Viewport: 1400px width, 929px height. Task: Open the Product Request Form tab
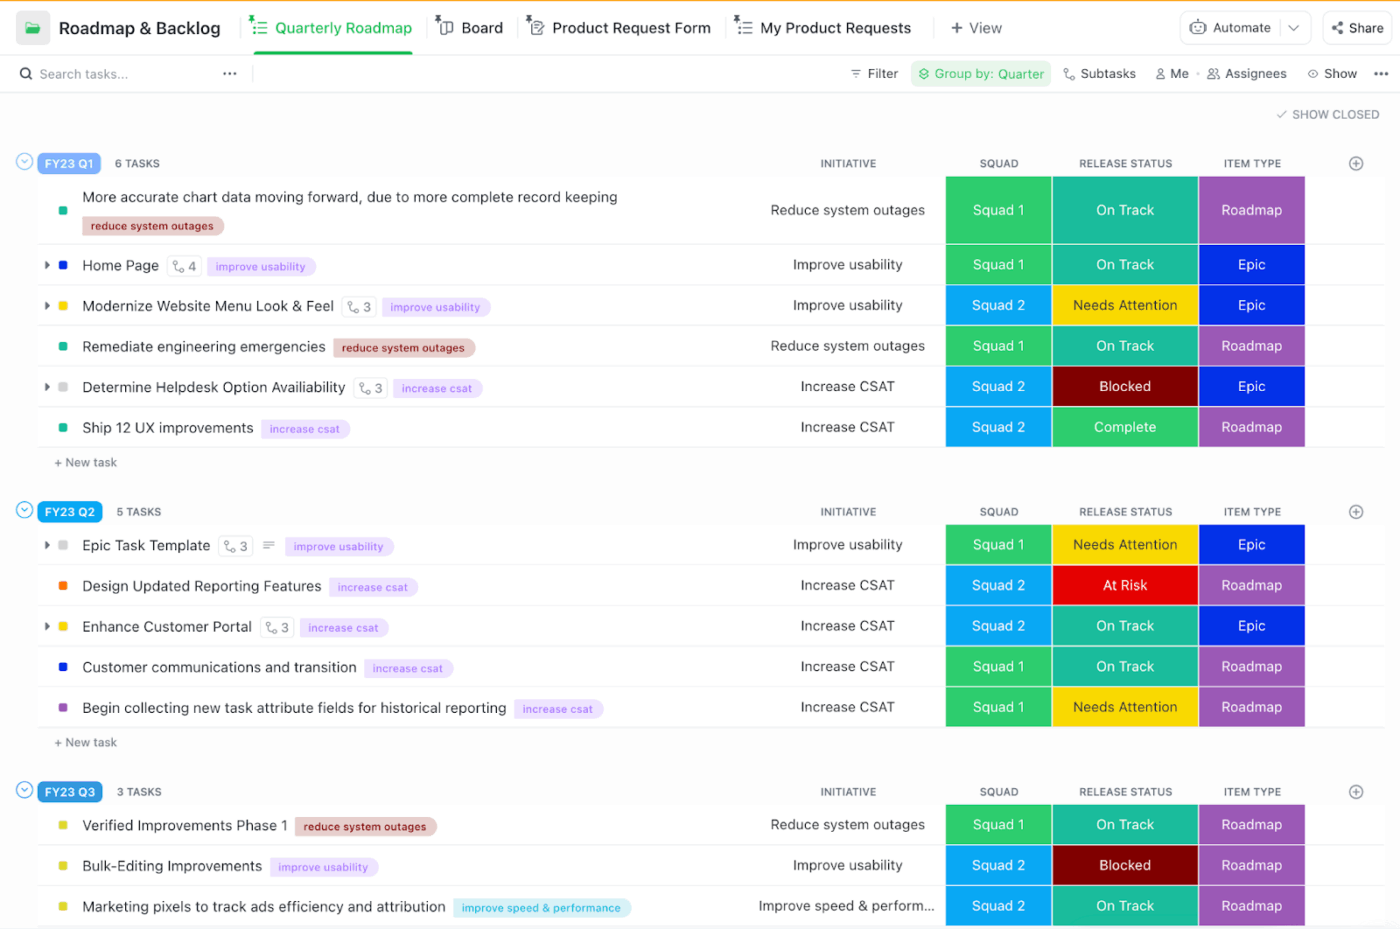(619, 27)
